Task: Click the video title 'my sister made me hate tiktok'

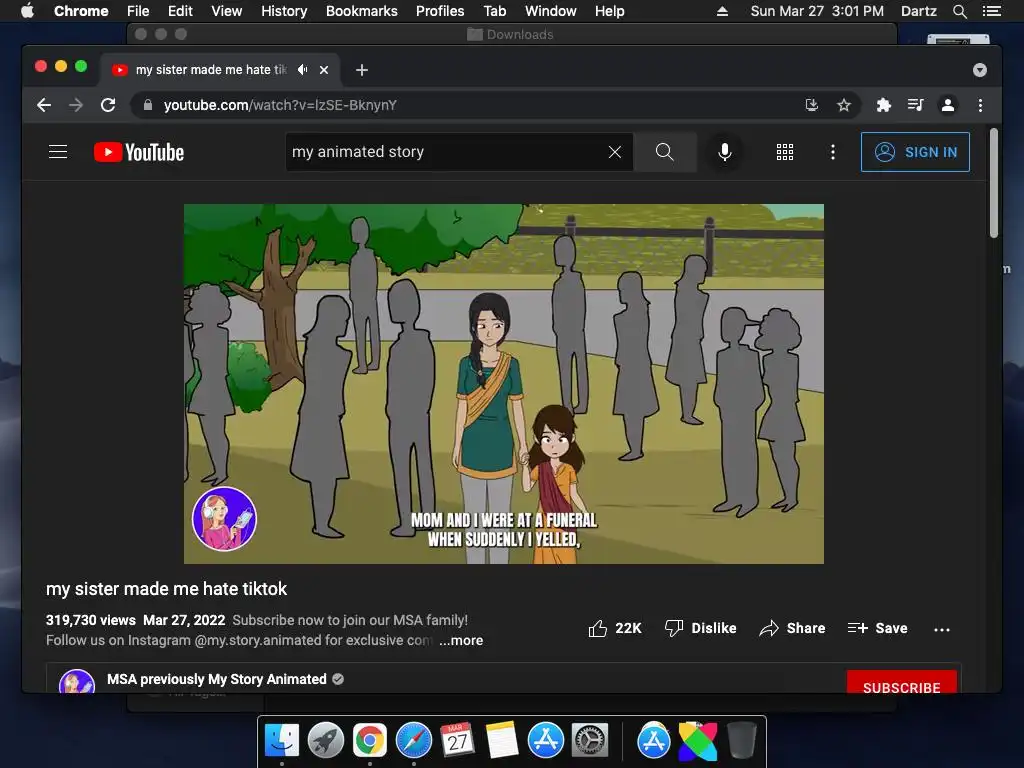Action: click(167, 589)
